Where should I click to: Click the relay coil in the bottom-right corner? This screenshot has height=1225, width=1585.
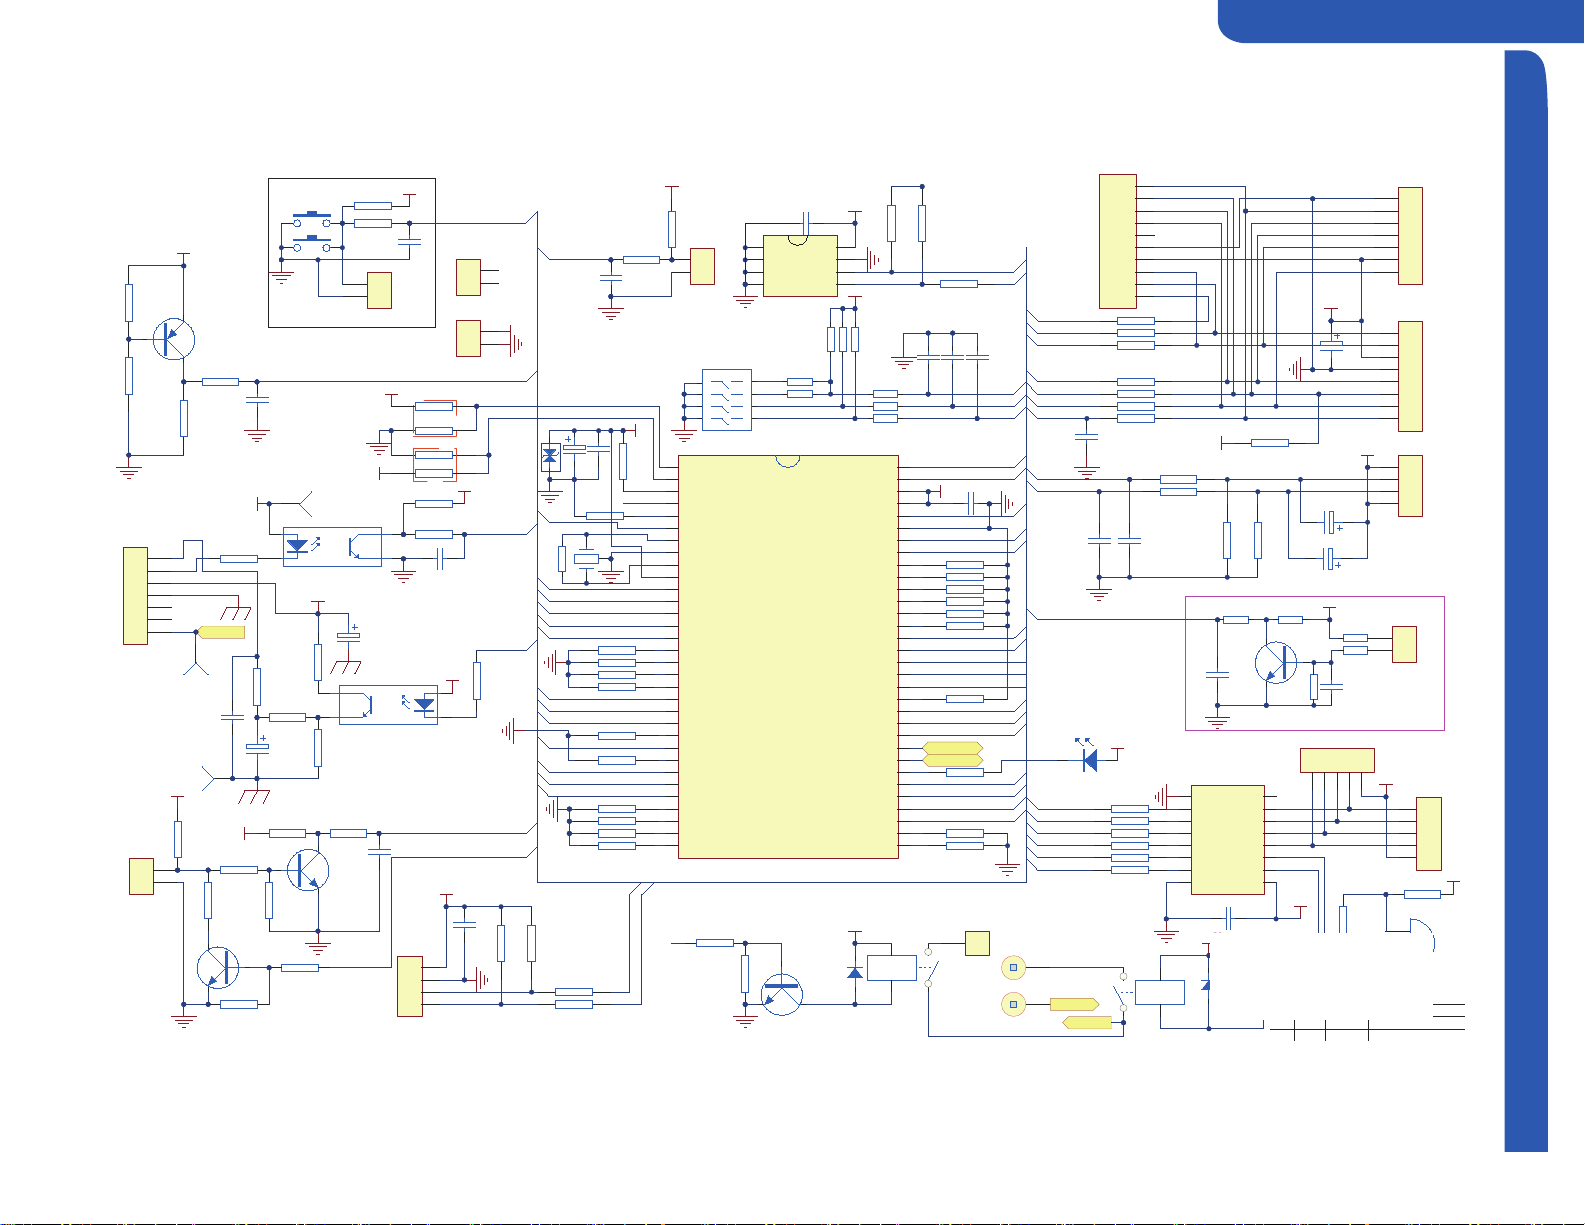1160,992
